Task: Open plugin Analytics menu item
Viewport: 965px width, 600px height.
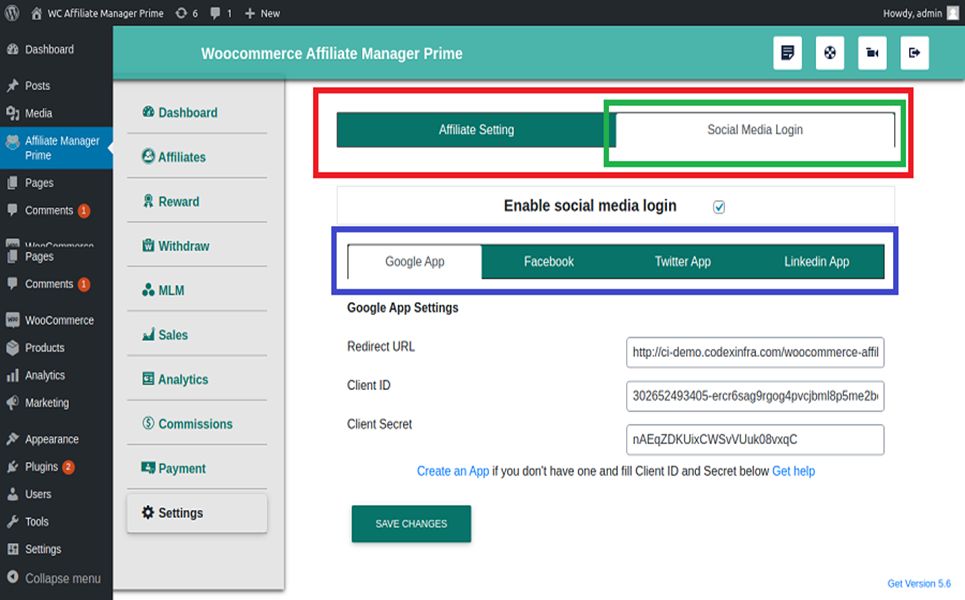Action: [175, 379]
